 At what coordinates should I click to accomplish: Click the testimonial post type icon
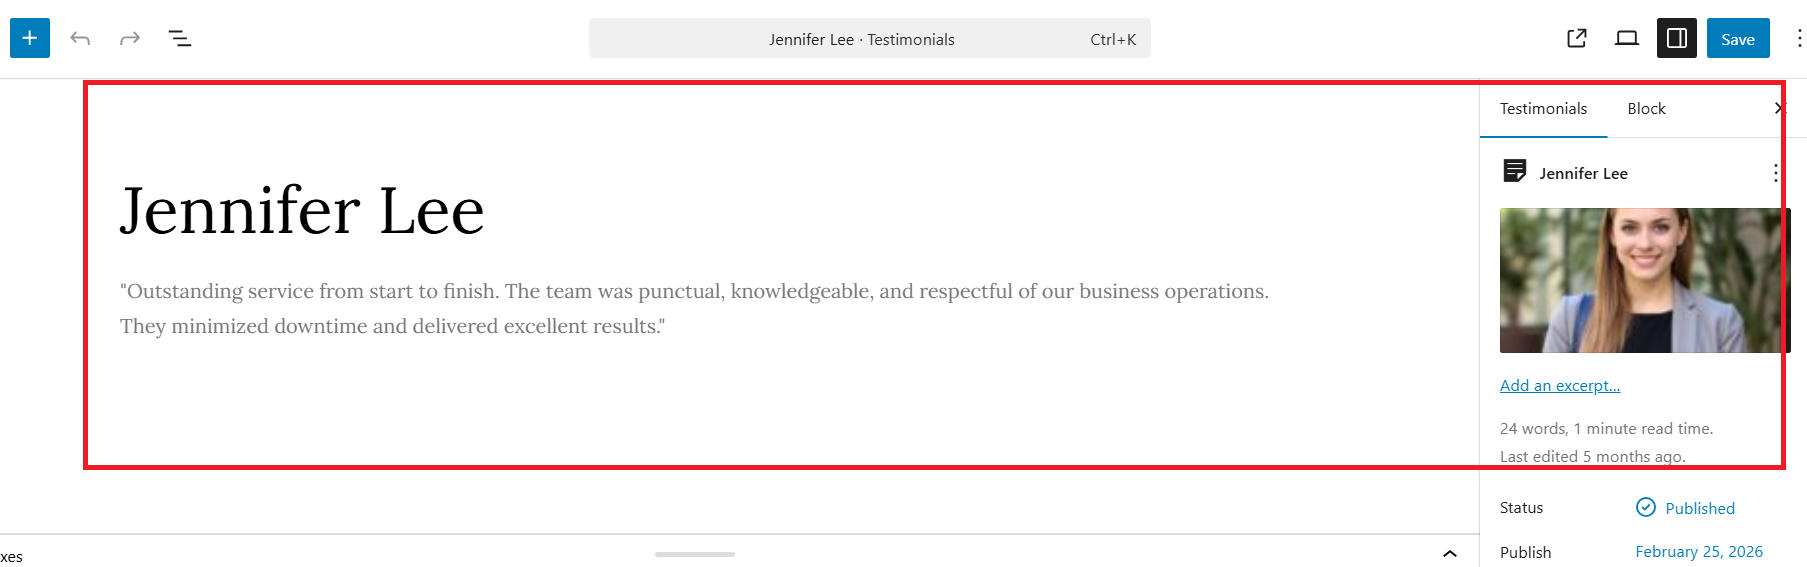(1515, 171)
